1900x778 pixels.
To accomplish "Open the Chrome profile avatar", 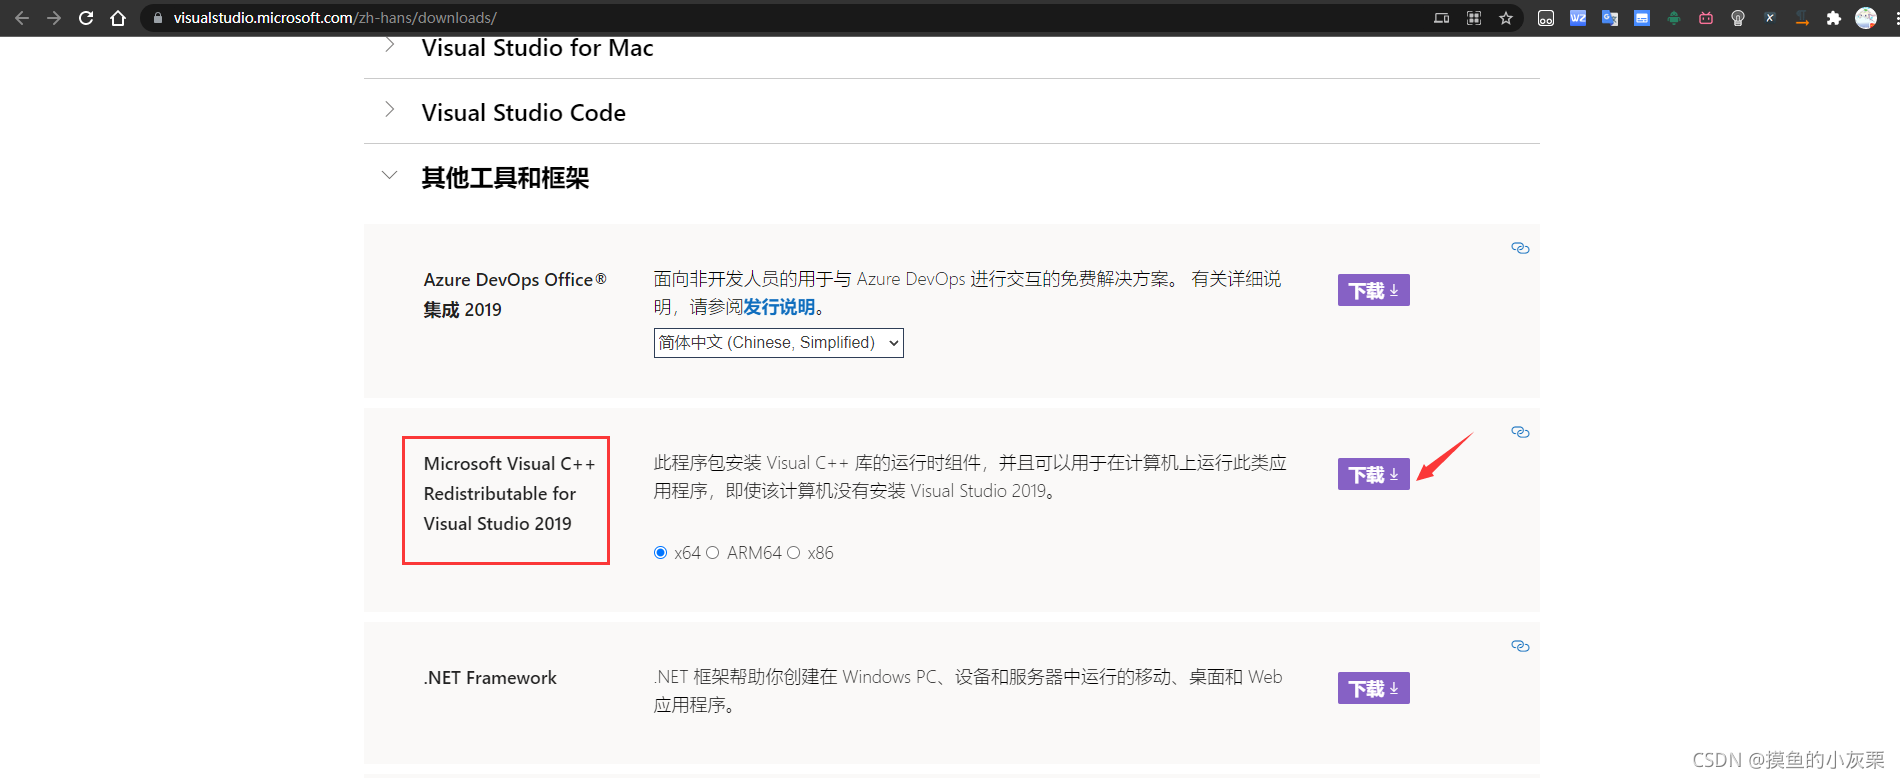I will (1866, 18).
